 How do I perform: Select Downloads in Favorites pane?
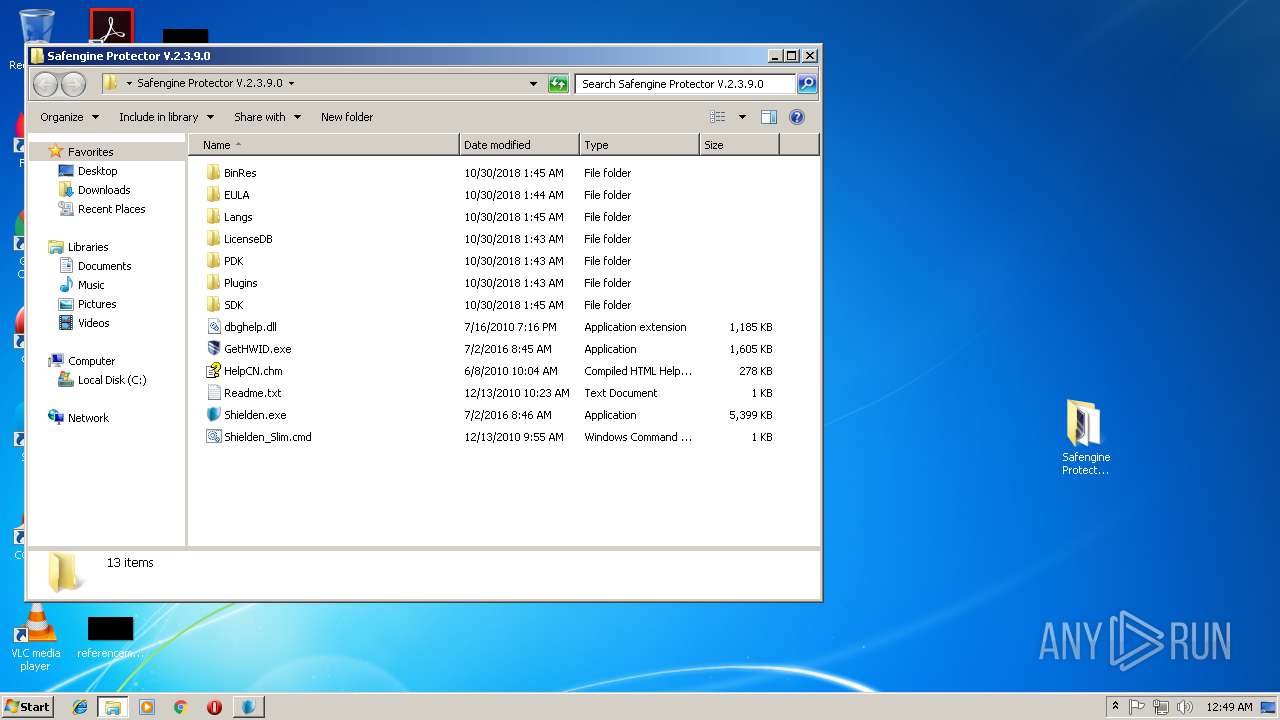click(x=104, y=190)
